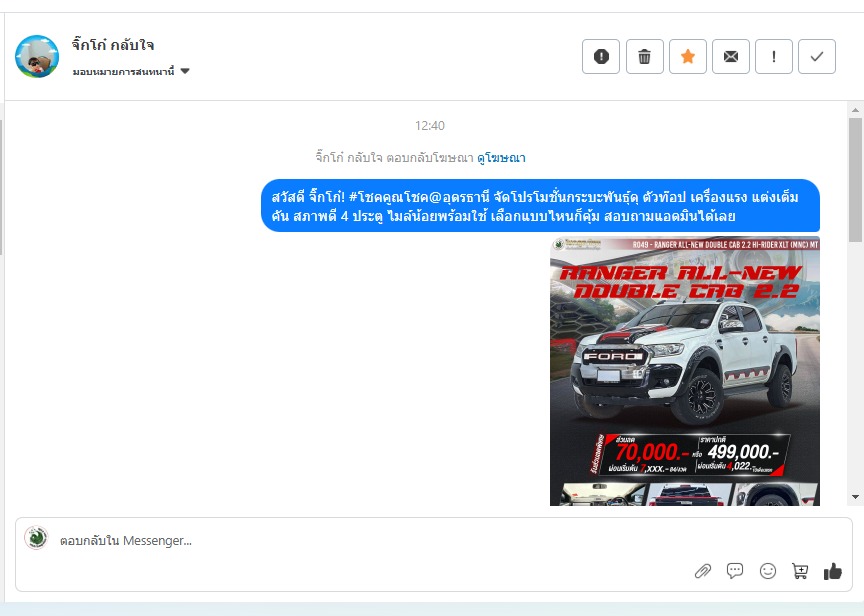Open the Ford Ranger ad image
Image resolution: width=864 pixels, height=616 pixels.
tap(684, 371)
